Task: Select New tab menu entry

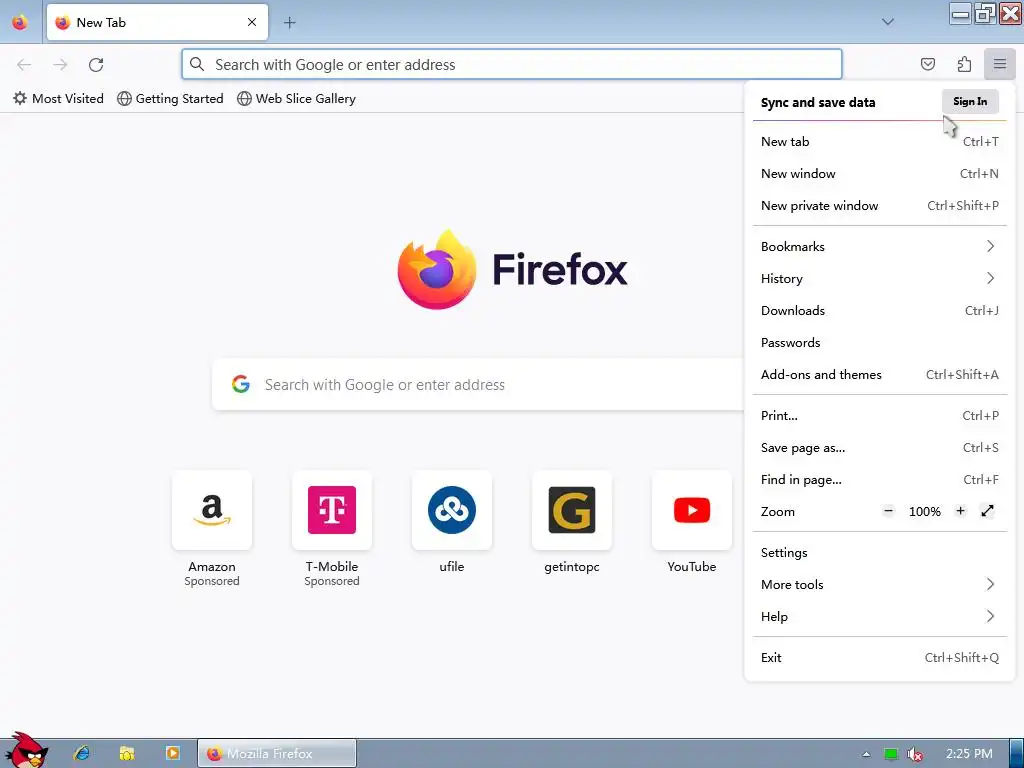Action: tap(879, 142)
